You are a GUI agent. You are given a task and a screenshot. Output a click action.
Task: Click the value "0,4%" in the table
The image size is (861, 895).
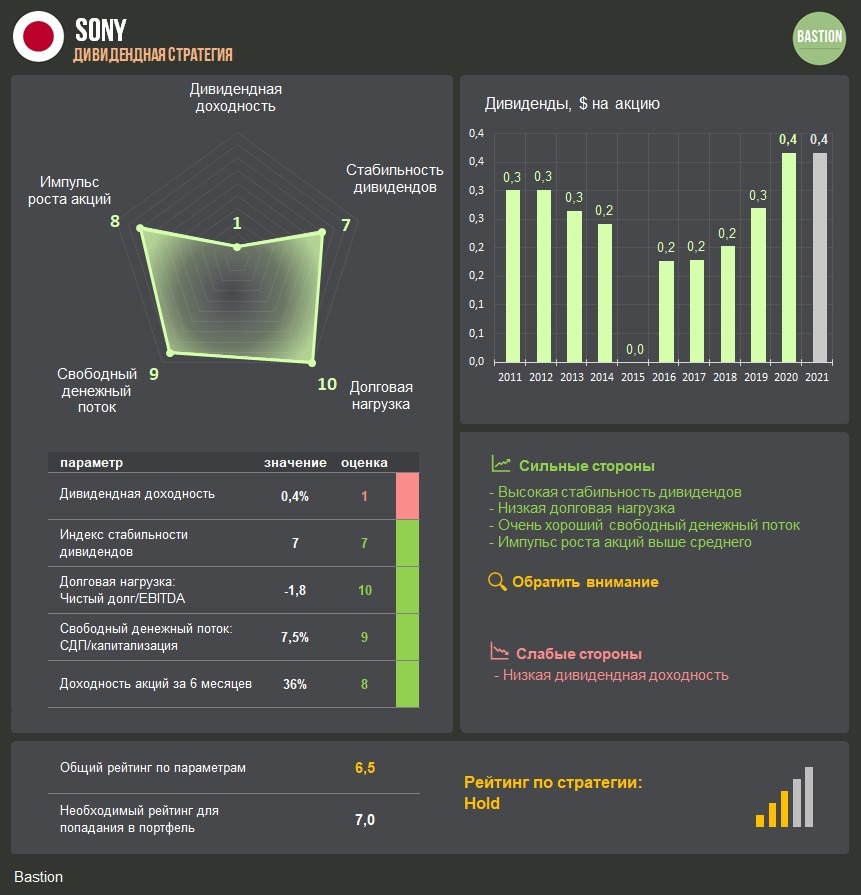(295, 497)
